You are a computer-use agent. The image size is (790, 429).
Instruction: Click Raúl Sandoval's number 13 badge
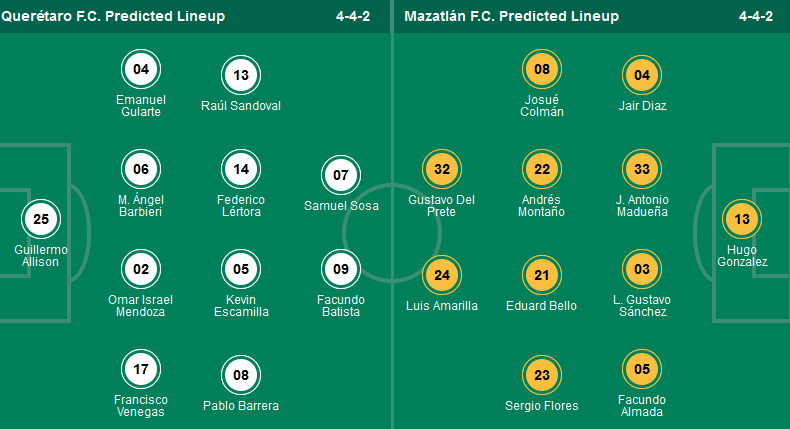[x=241, y=75]
